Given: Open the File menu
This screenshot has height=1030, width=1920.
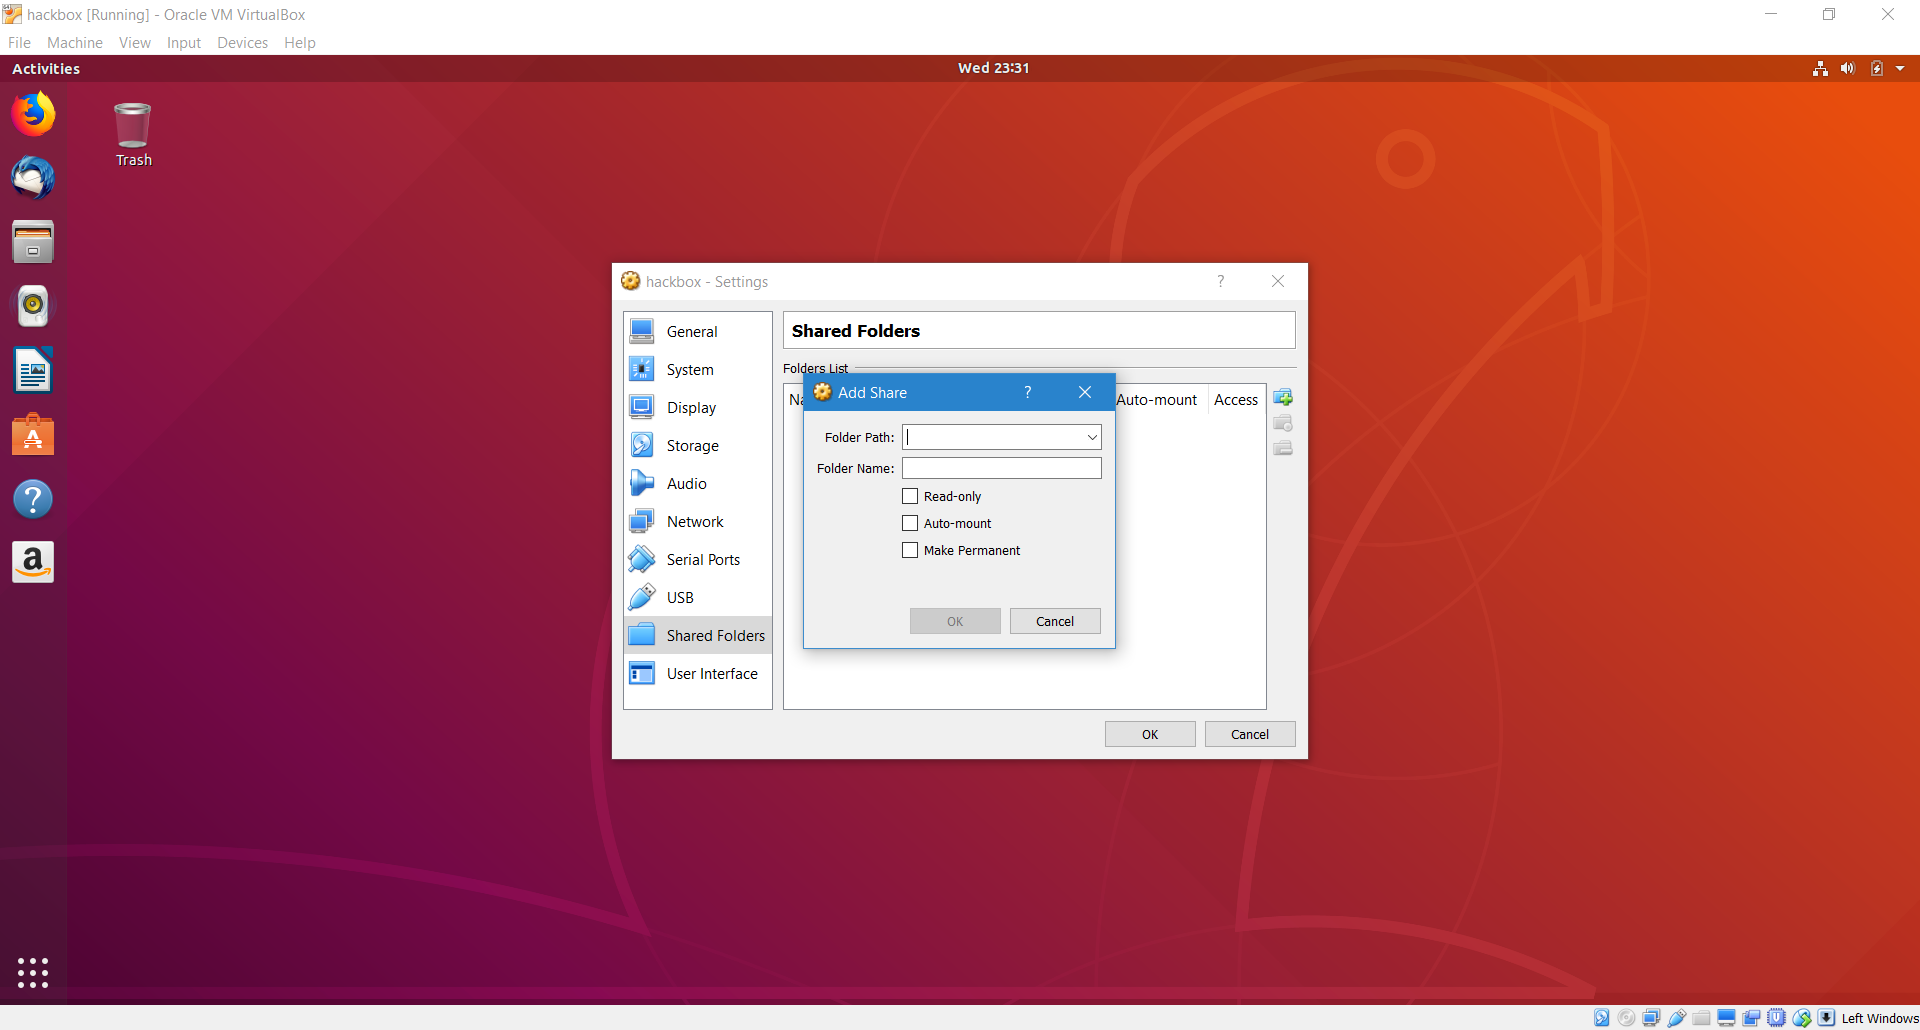Looking at the screenshot, I should tap(19, 42).
